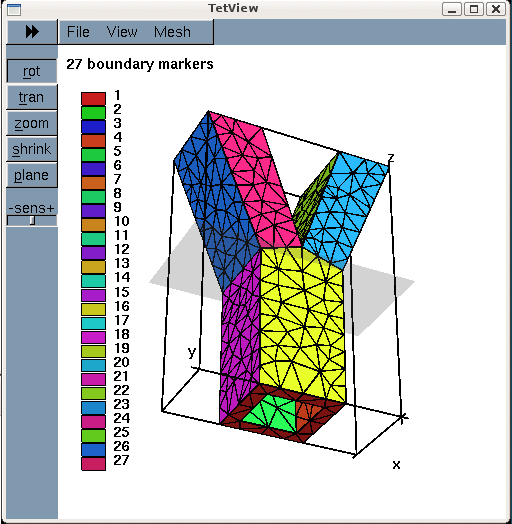Click the gold swatch for marker 13
512x524 pixels.
point(94,267)
